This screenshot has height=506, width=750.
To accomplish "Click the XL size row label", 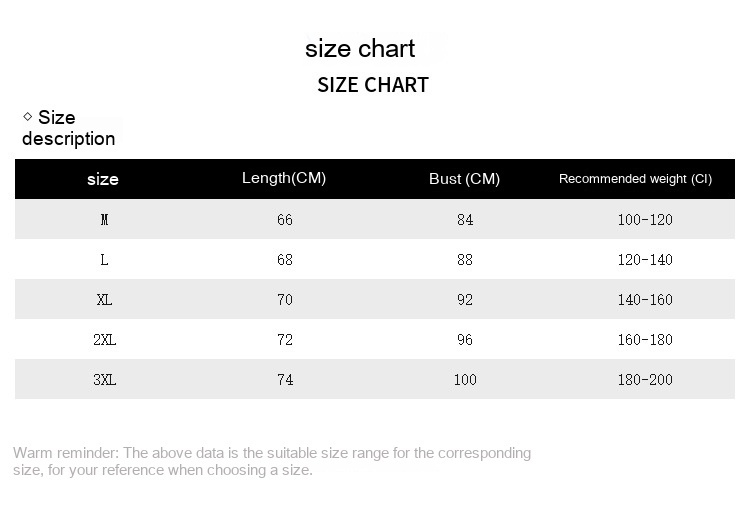I will [x=104, y=300].
